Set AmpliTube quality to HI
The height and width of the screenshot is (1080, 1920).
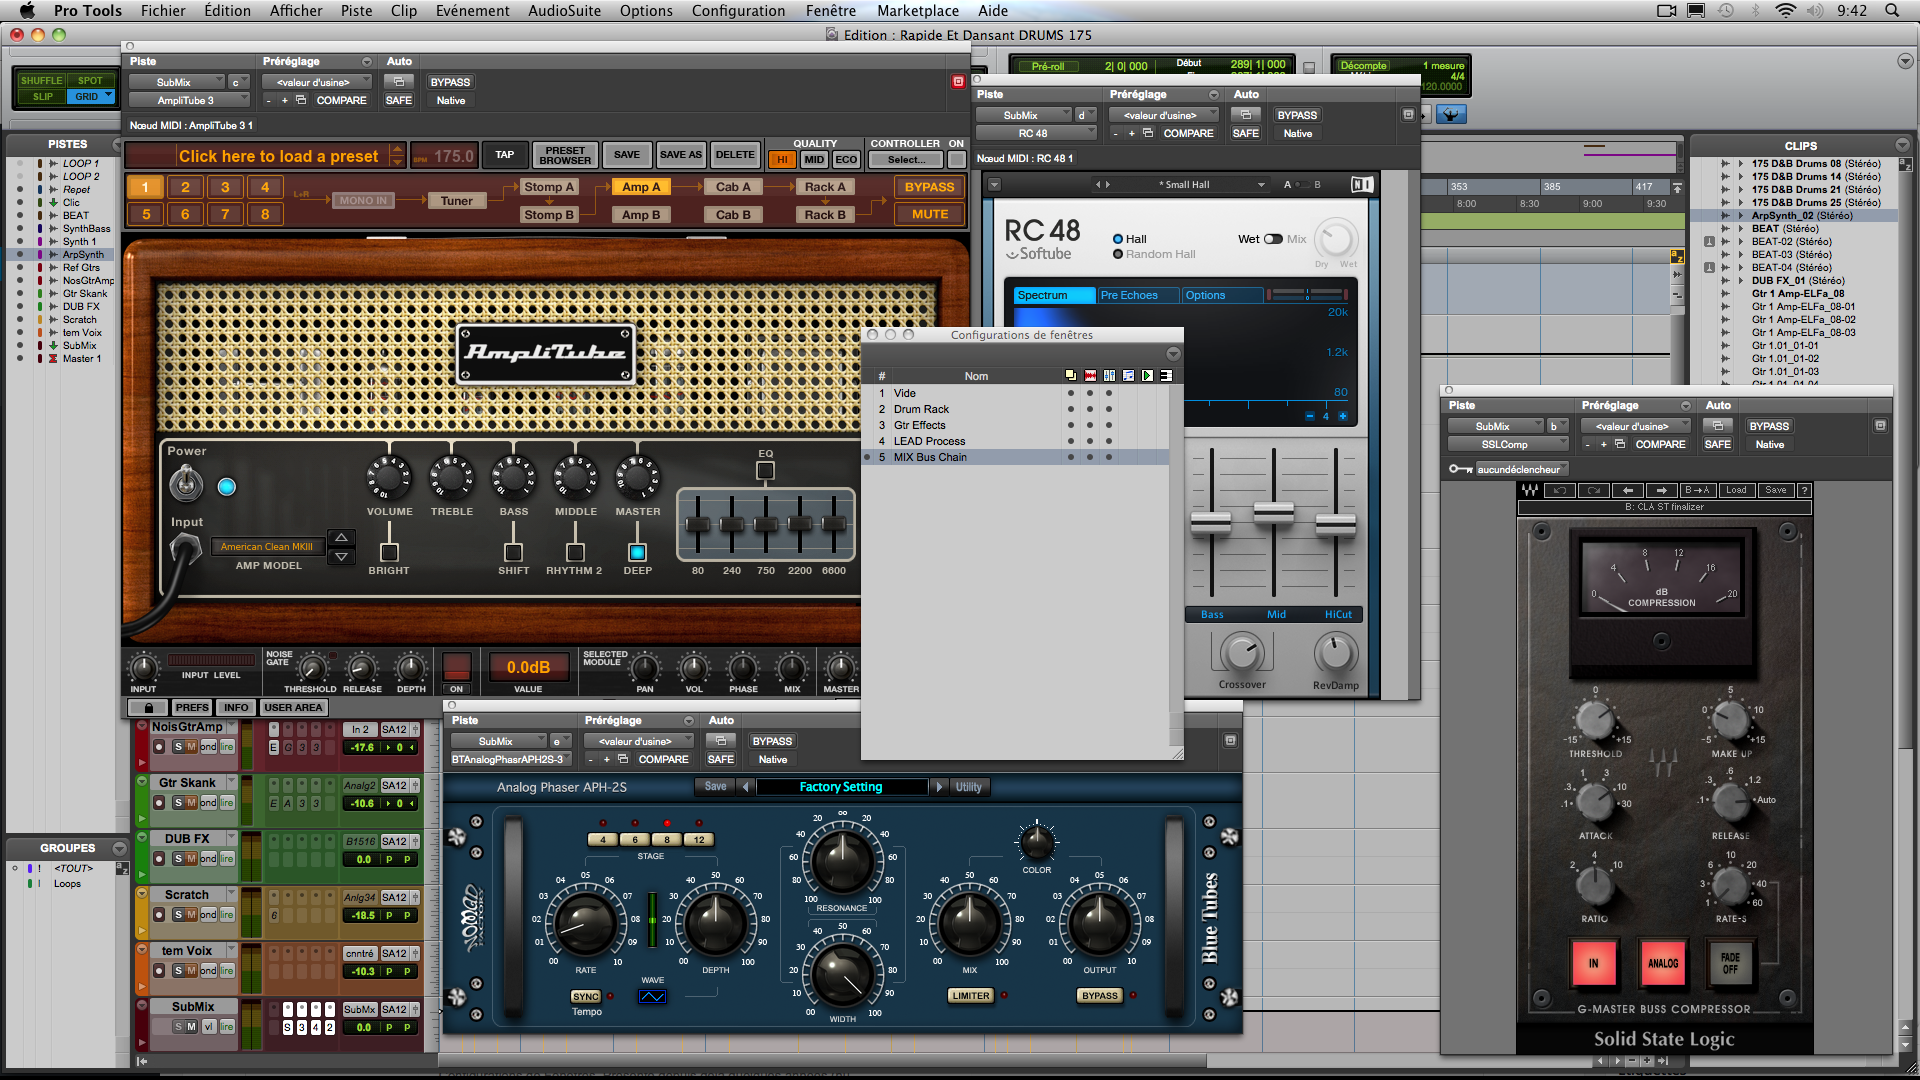(782, 160)
